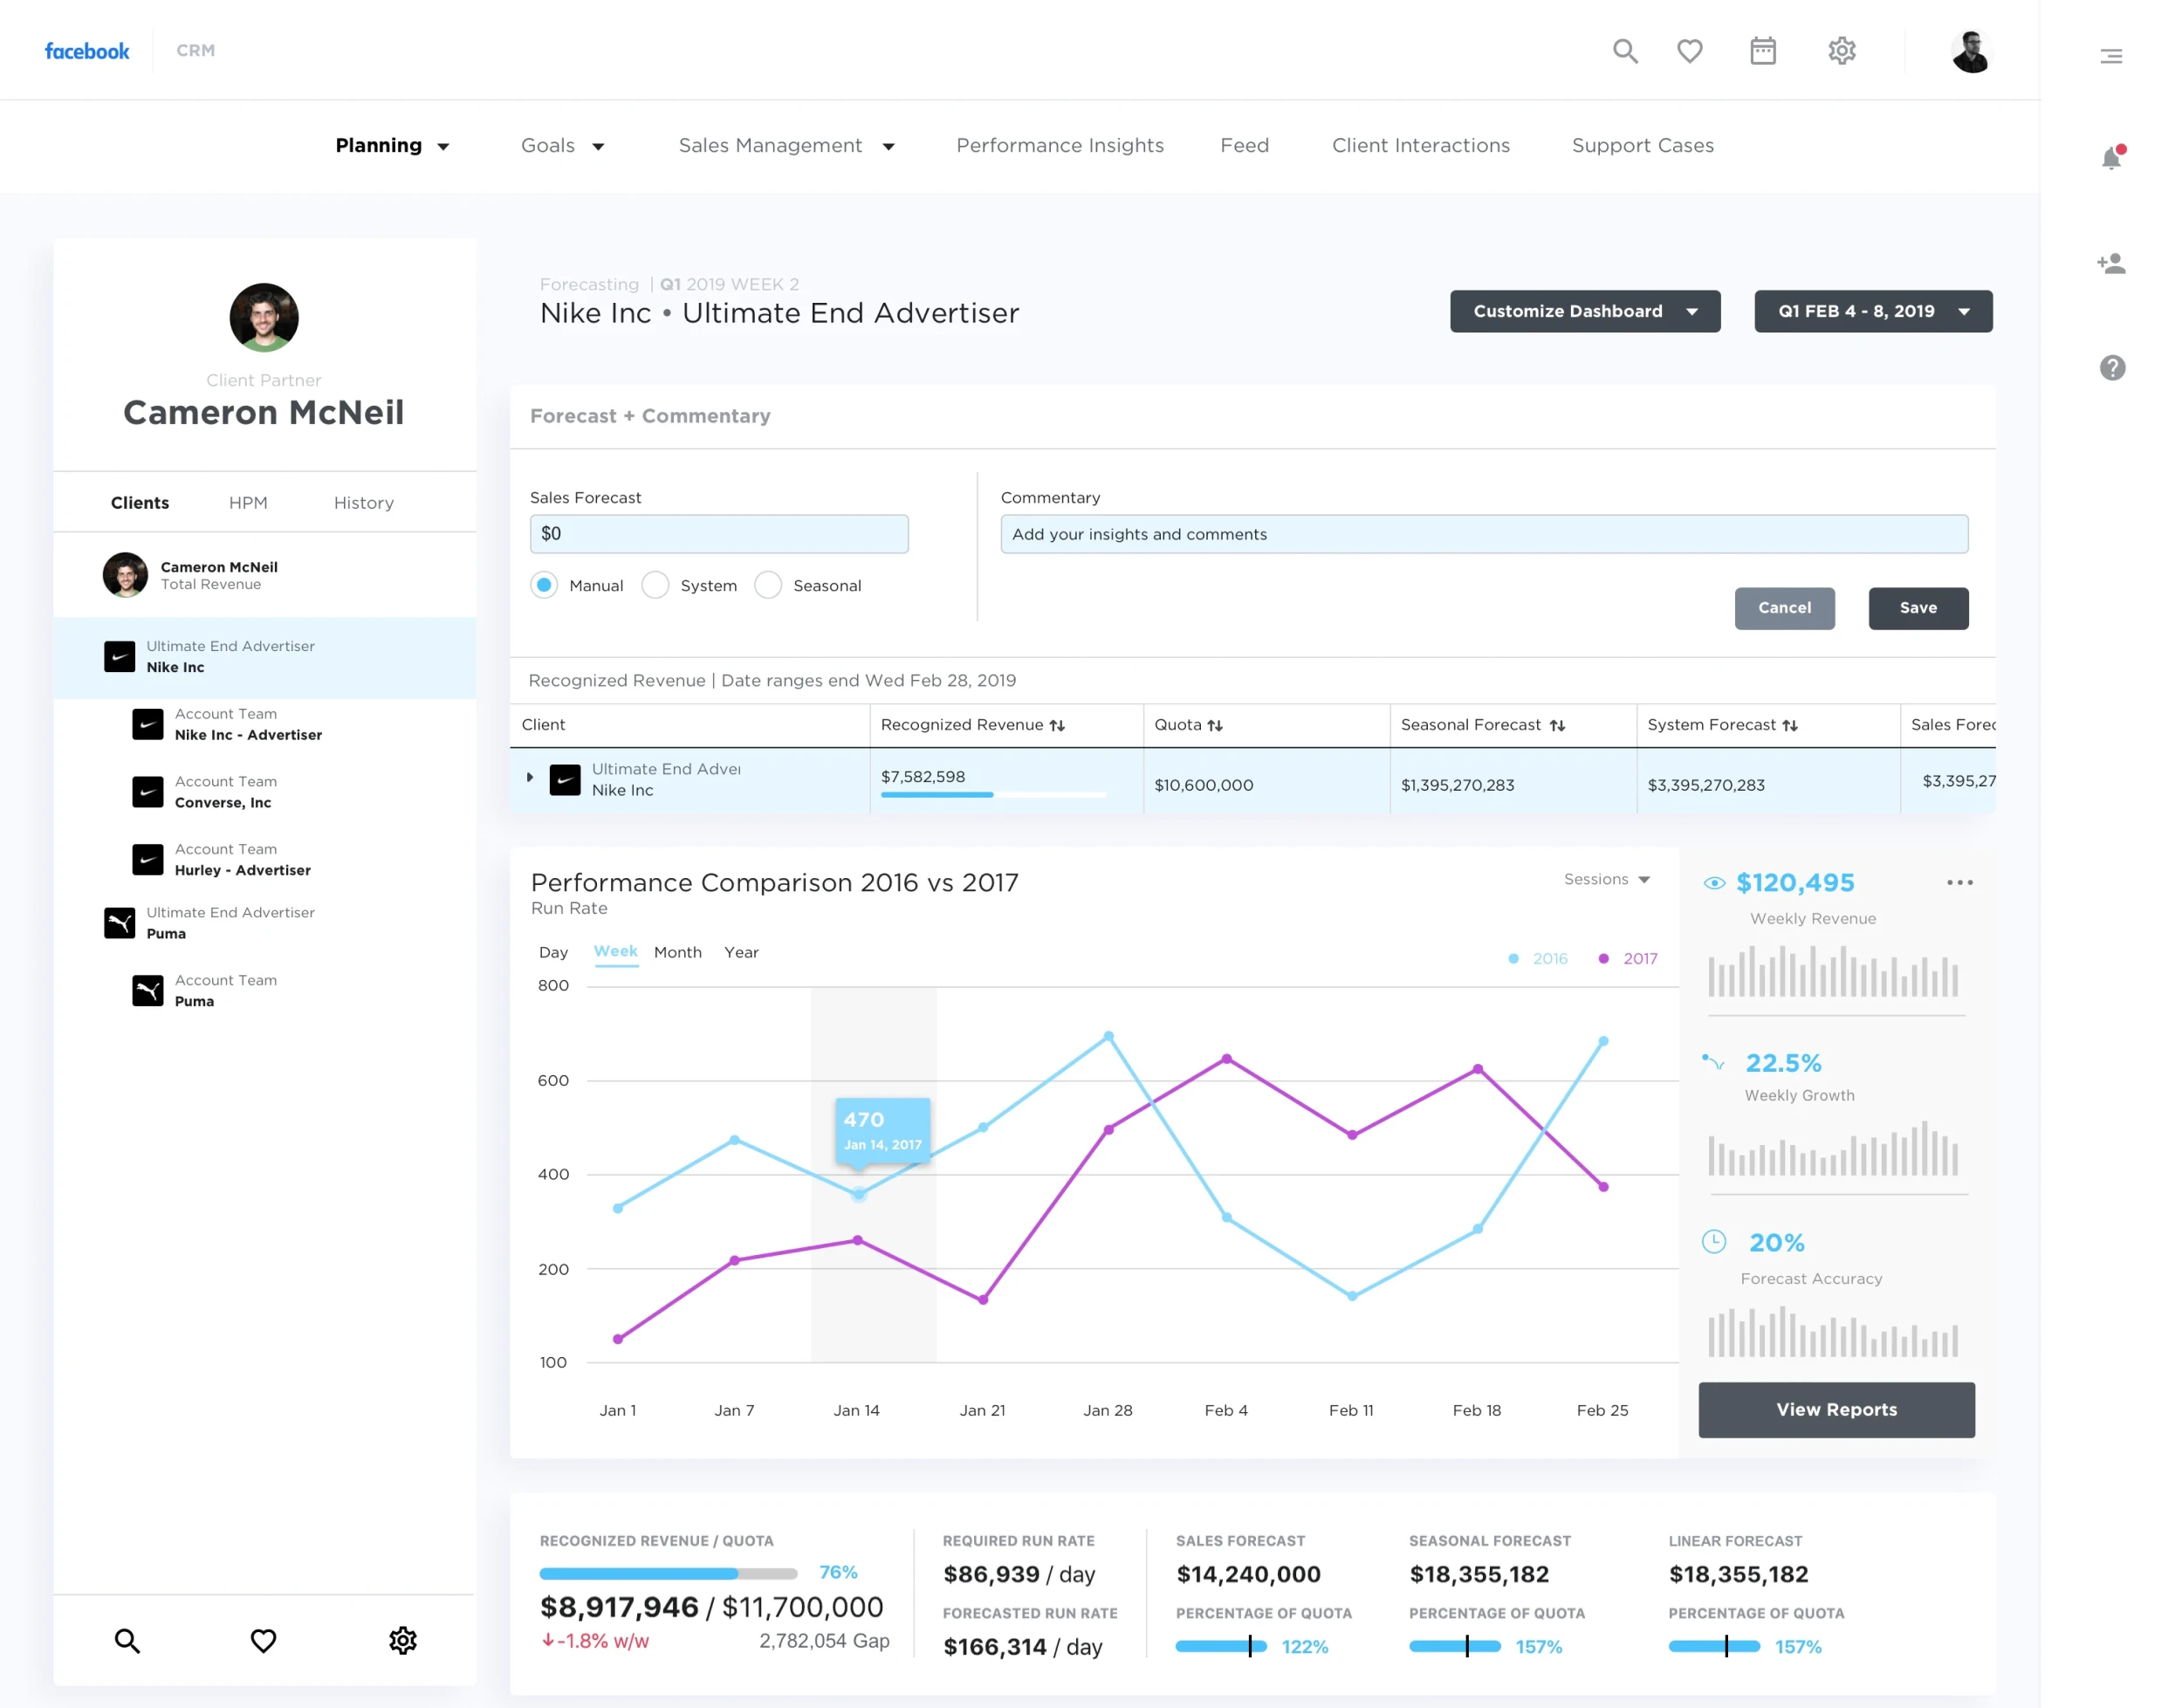Click the search icon in top header

(x=1625, y=51)
